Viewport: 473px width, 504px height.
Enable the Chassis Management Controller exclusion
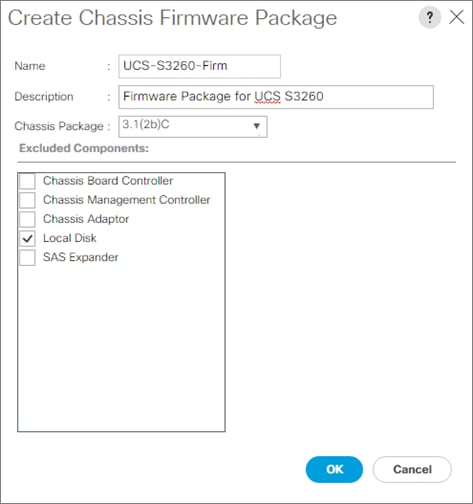pyautogui.click(x=27, y=200)
